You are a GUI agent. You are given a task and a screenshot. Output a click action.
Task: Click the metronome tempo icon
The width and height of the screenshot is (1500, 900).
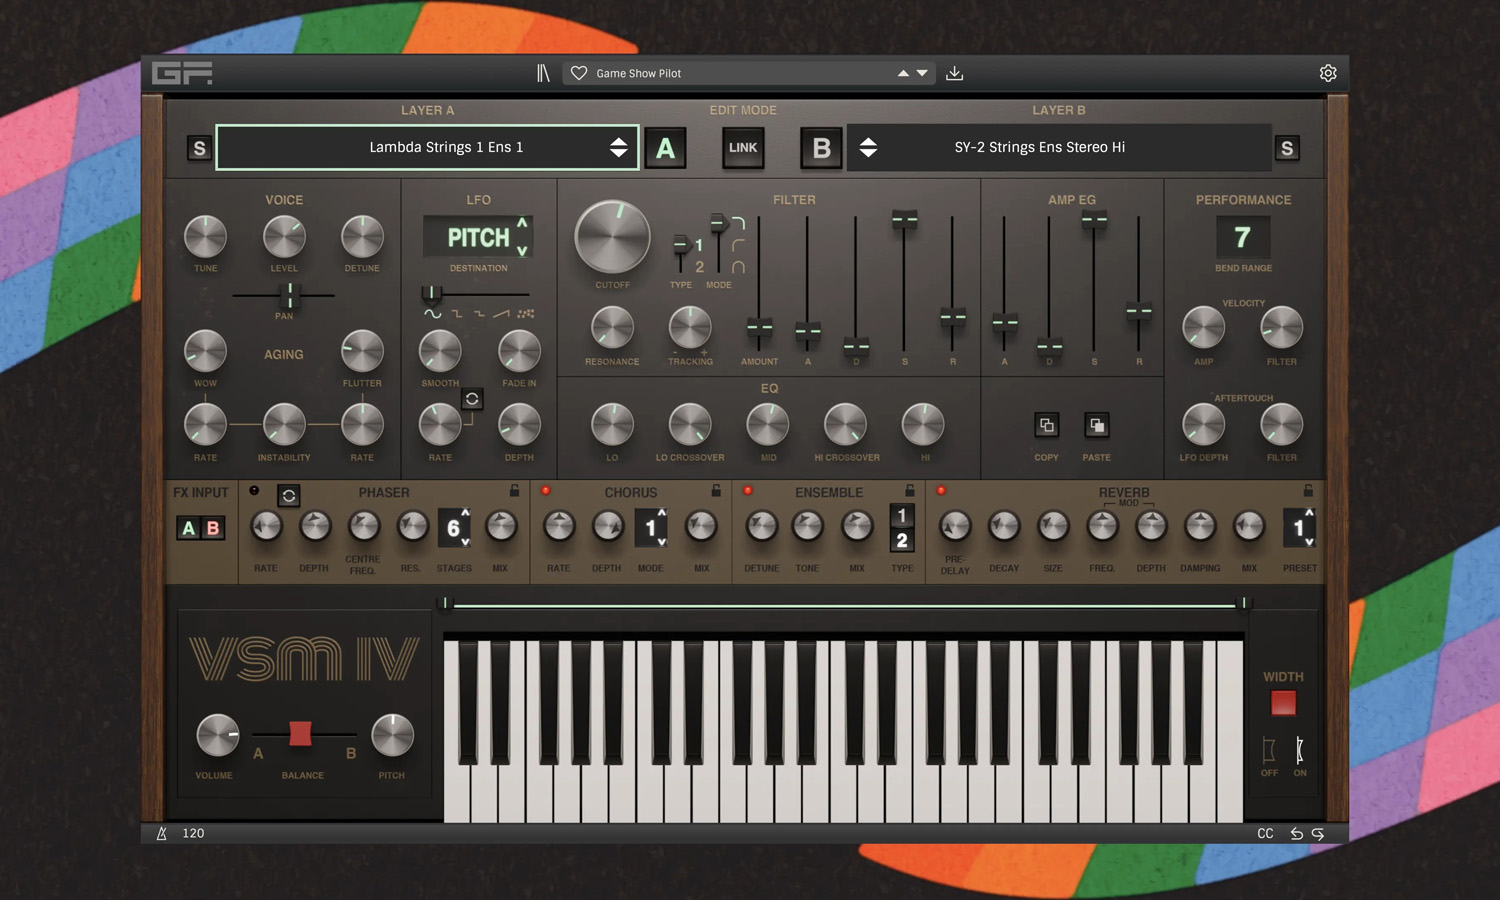point(161,833)
